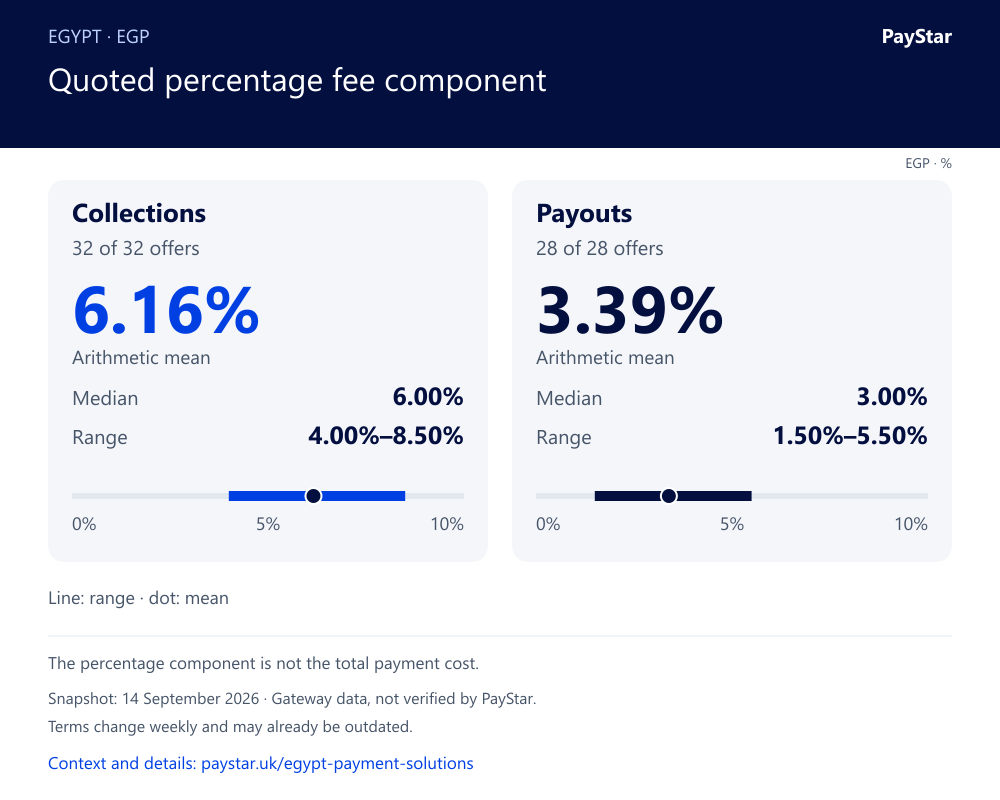
Task: Click the PayStar logo in header
Action: click(916, 37)
